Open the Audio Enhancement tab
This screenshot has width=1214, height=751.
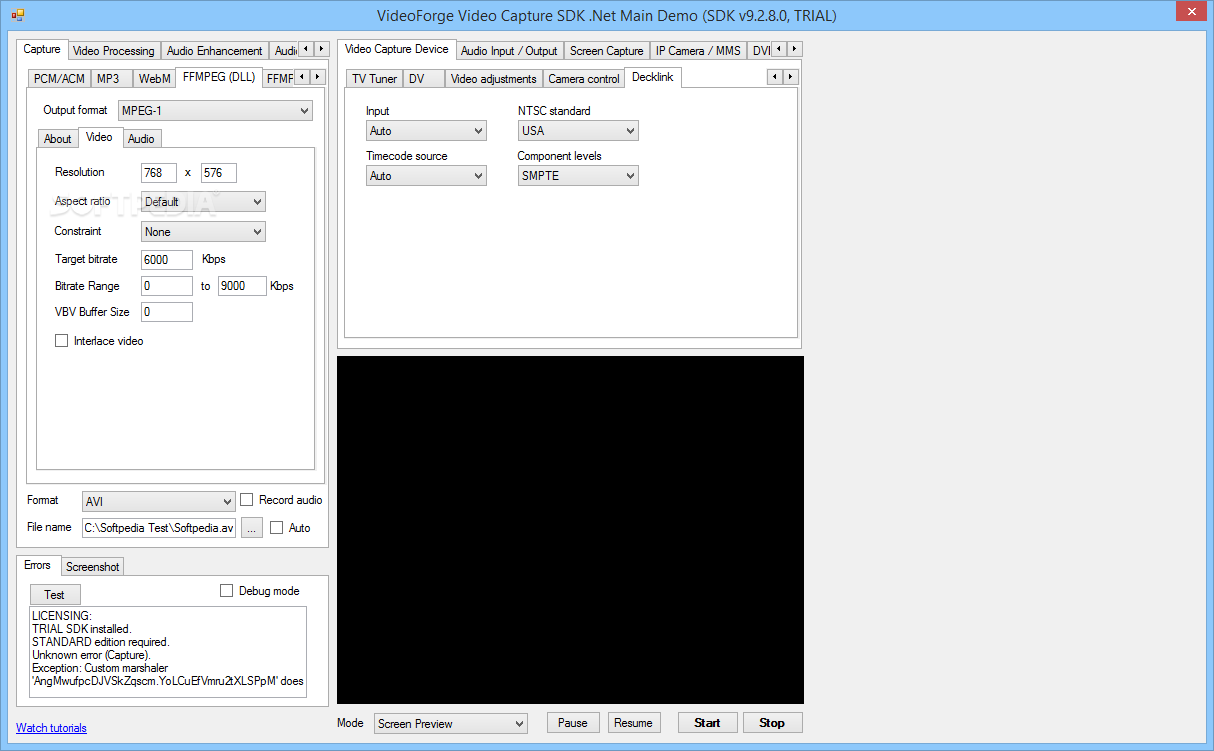click(214, 51)
